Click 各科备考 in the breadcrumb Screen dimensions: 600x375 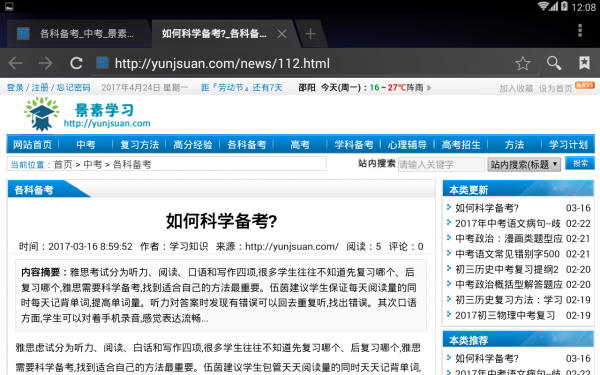tap(132, 165)
